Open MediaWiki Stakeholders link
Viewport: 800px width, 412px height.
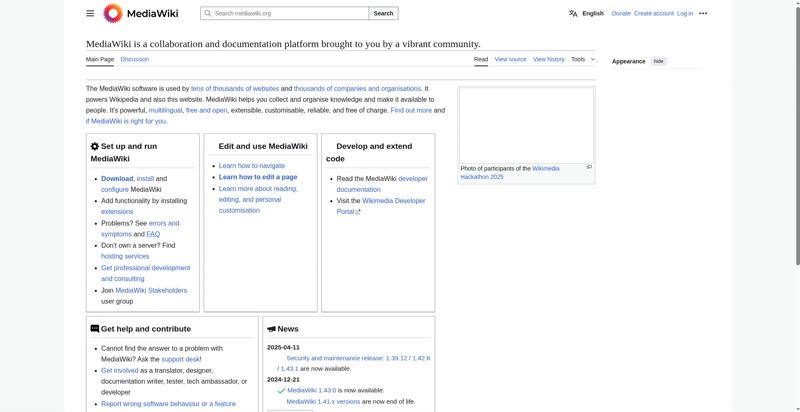click(151, 291)
